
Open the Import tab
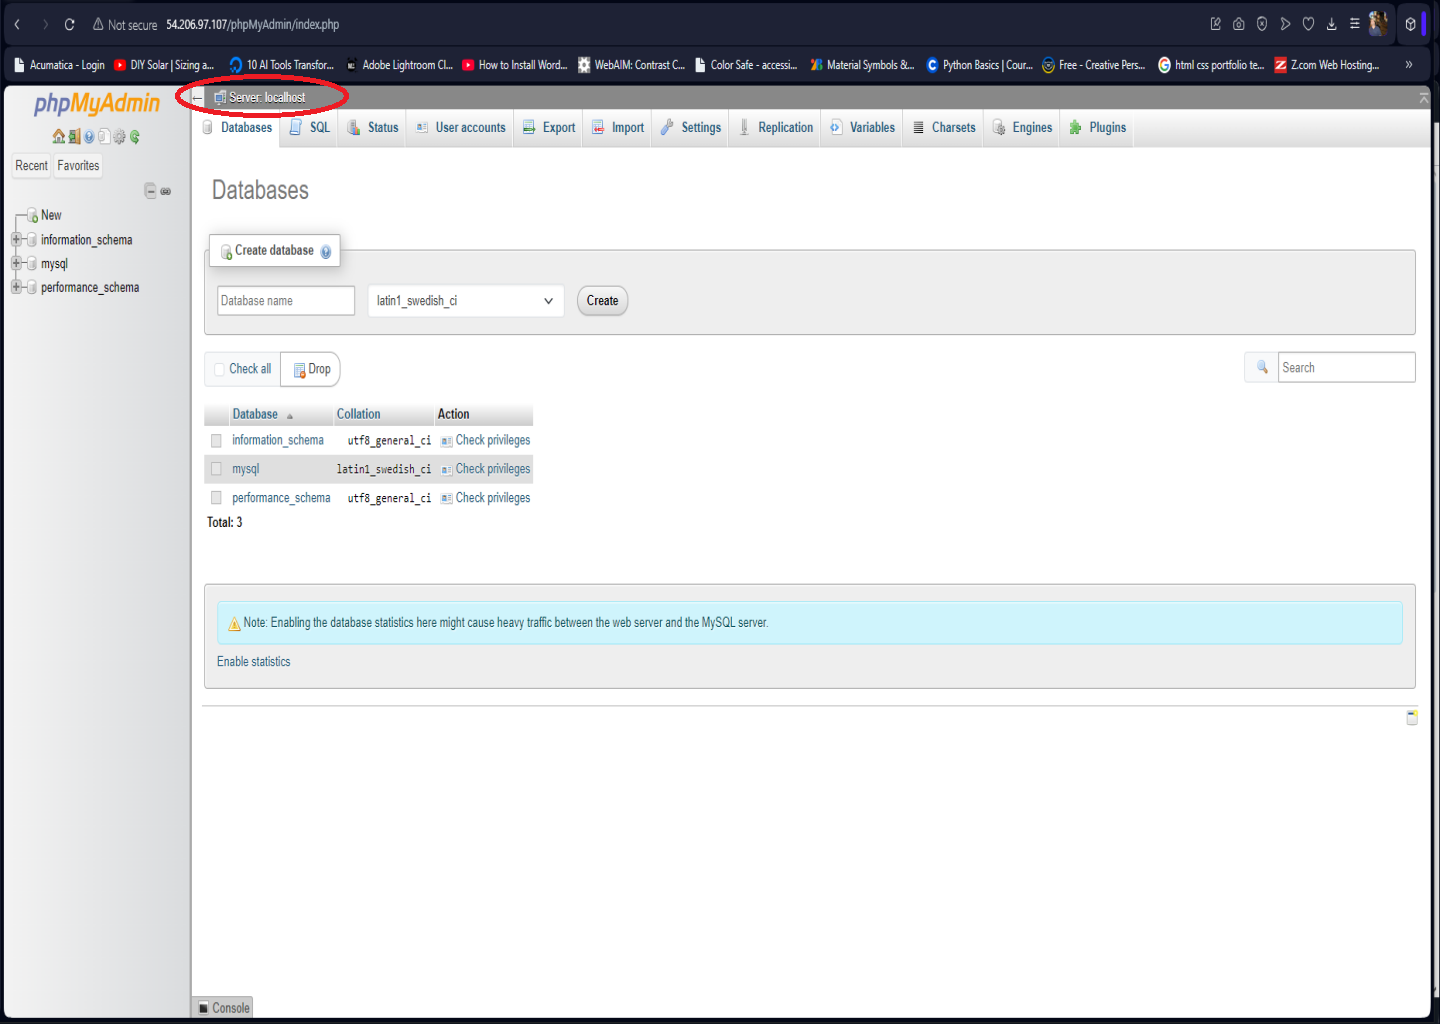(x=618, y=128)
